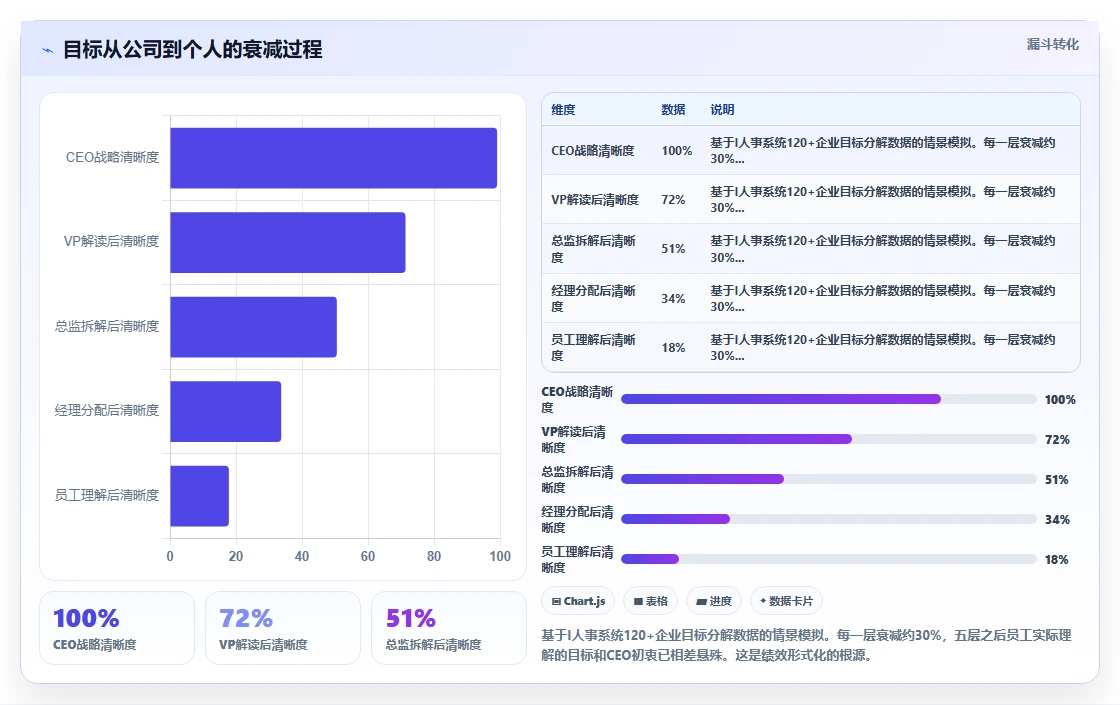Click the 漏斗转化 tag in header
This screenshot has width=1120, height=705.
point(1052,44)
